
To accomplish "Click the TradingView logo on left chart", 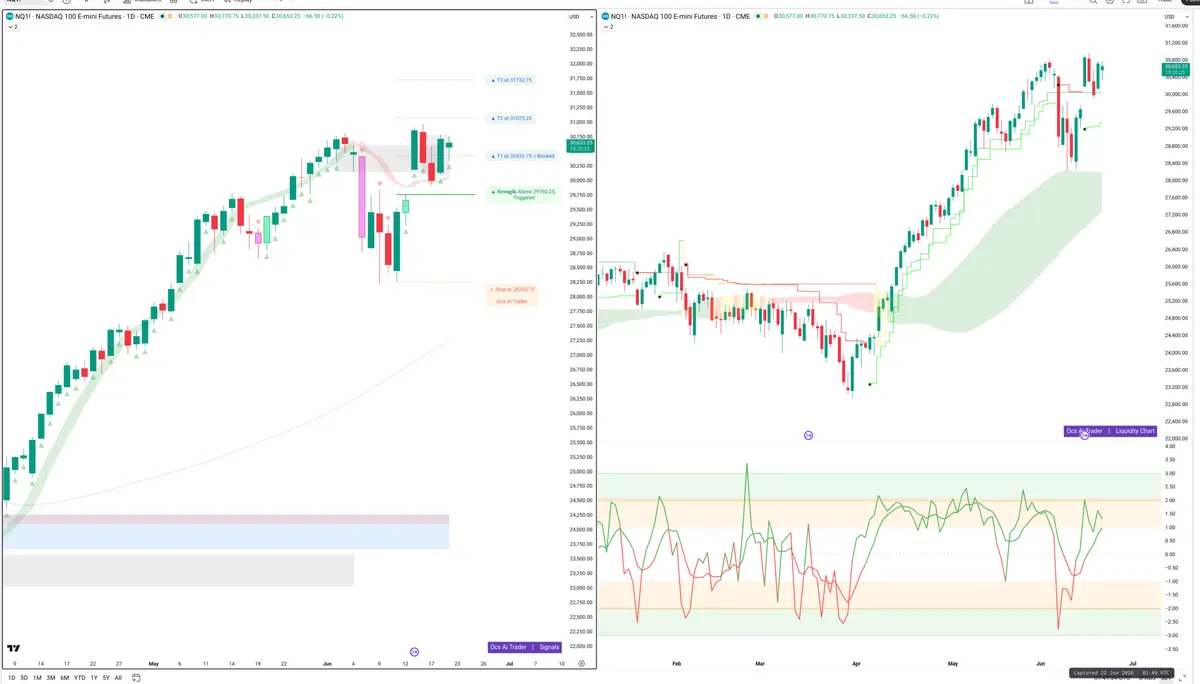I will pyautogui.click(x=14, y=649).
